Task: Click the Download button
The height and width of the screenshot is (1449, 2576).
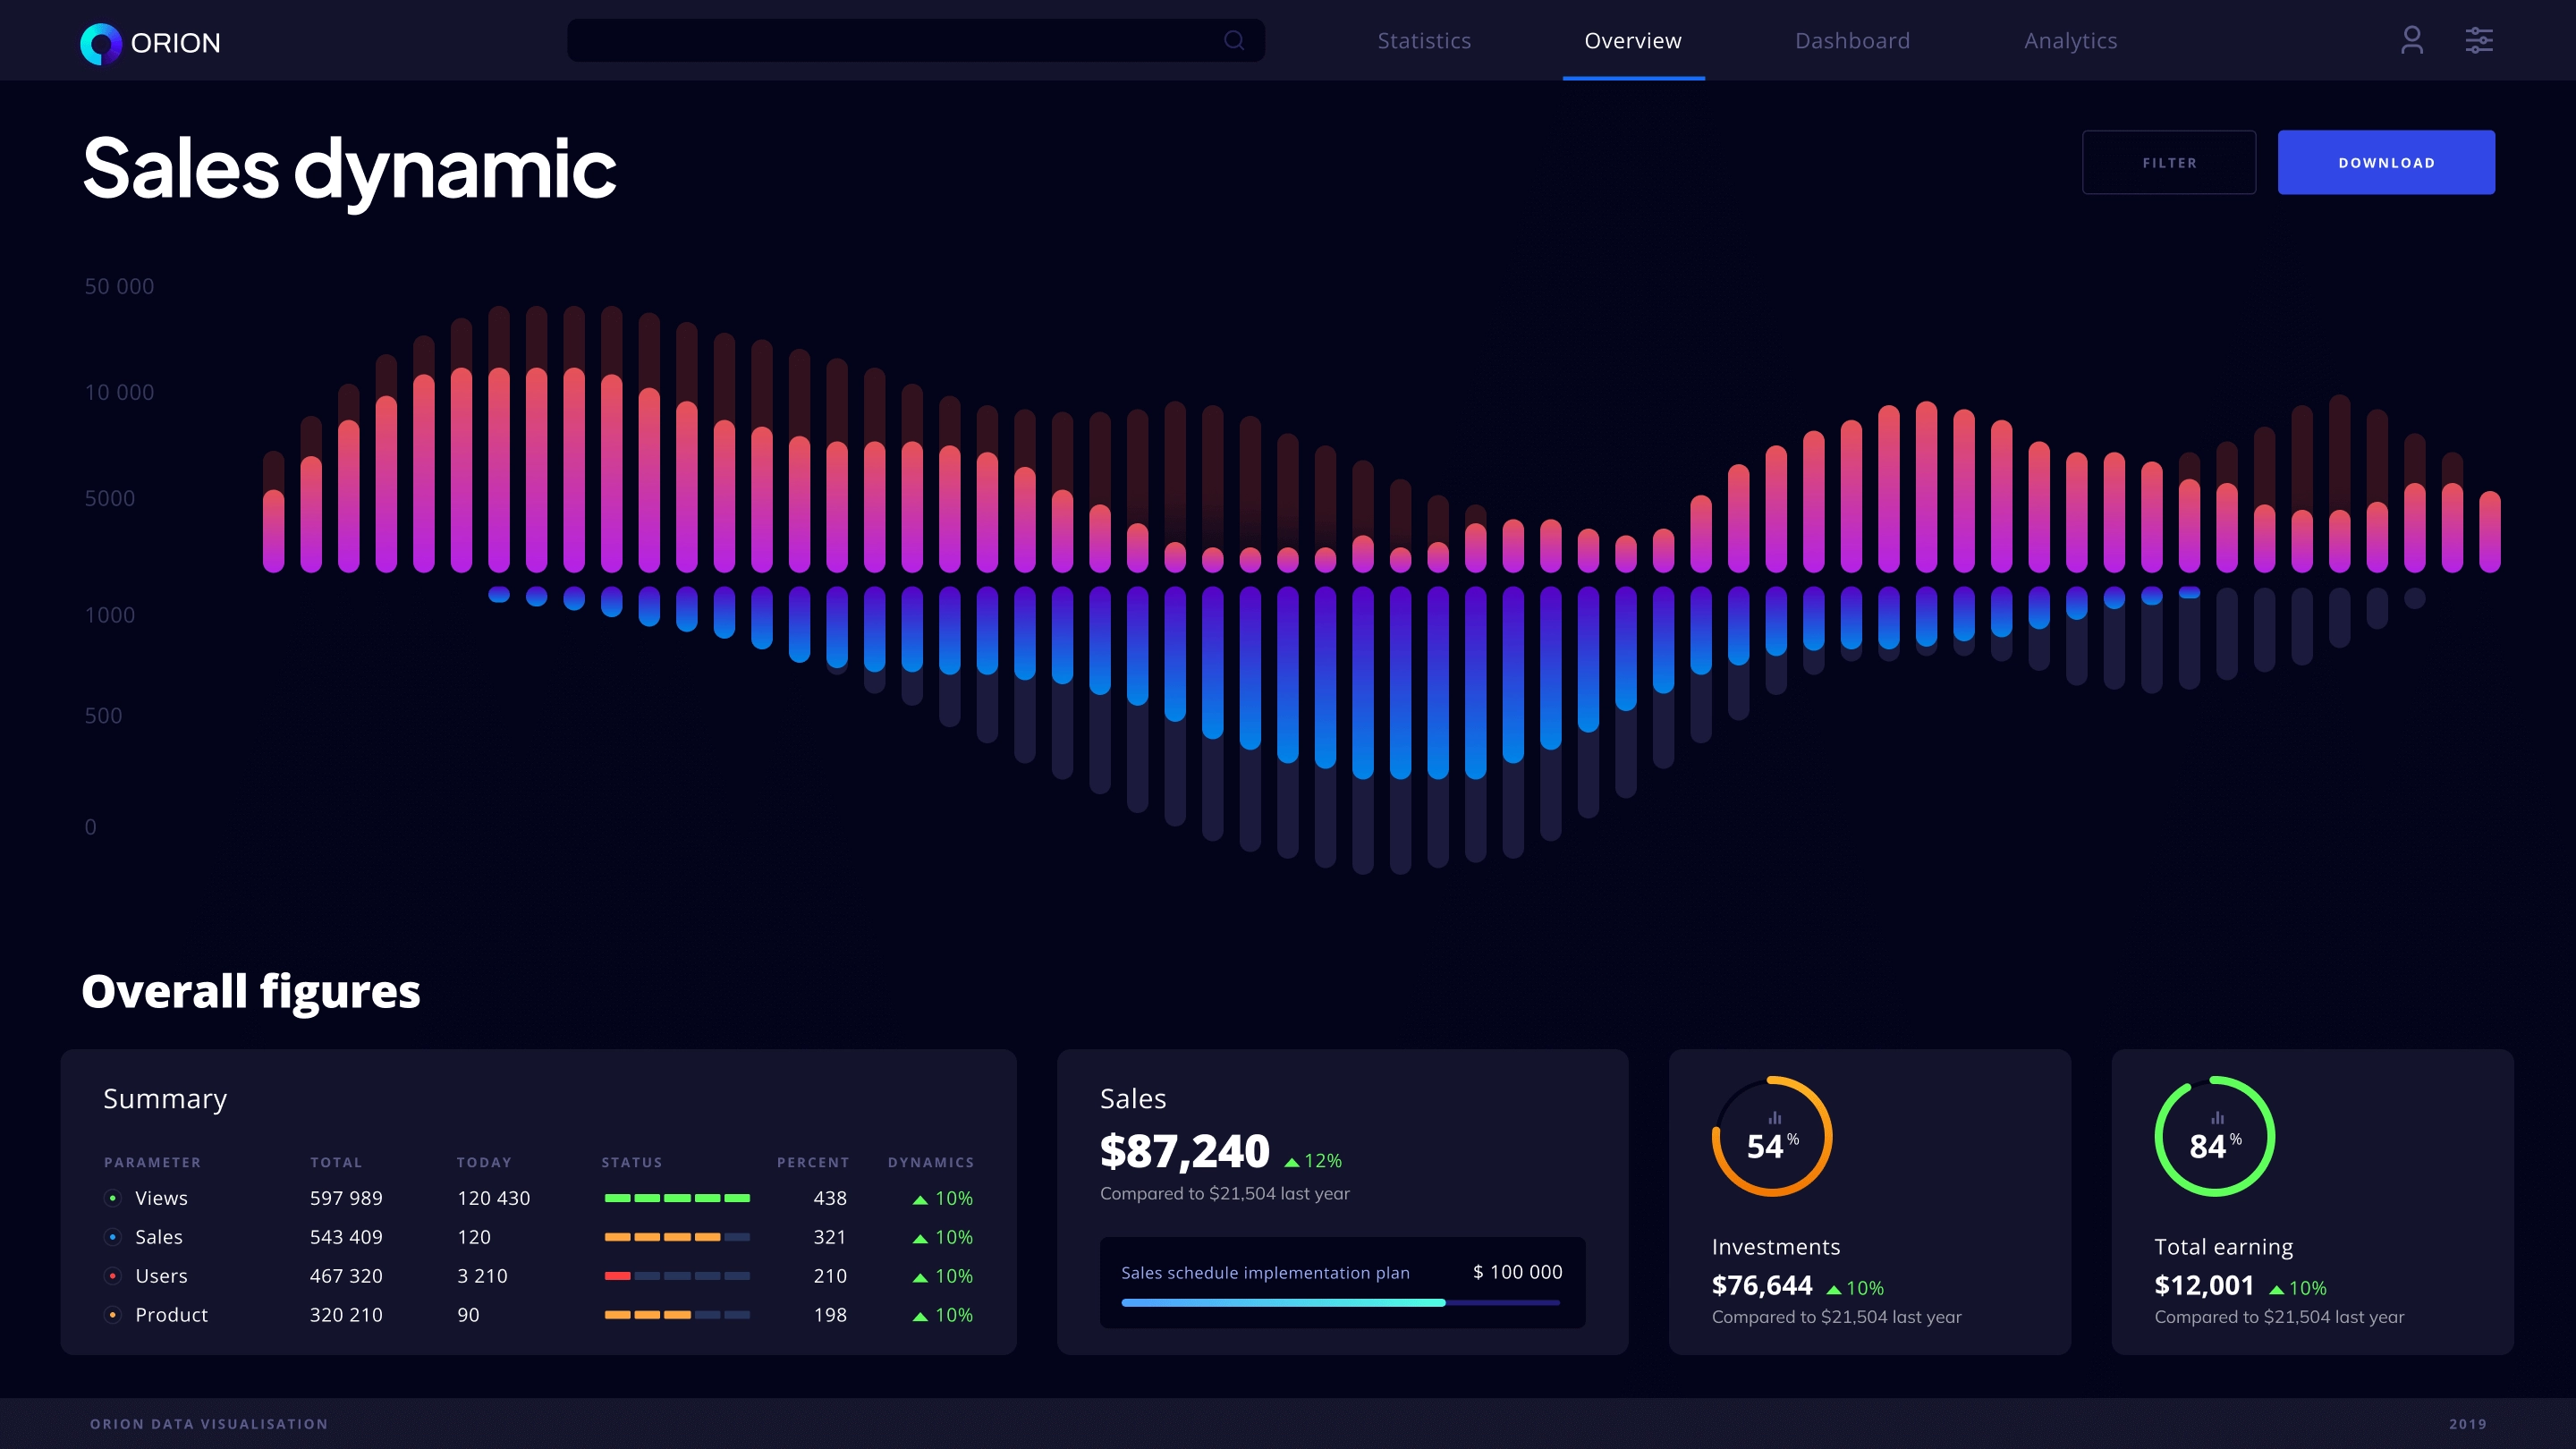Action: (2386, 162)
